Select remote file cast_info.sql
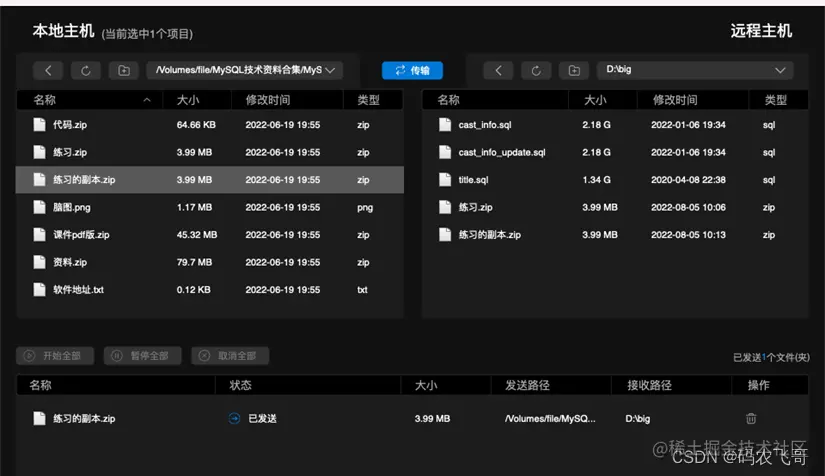 [x=615, y=125]
